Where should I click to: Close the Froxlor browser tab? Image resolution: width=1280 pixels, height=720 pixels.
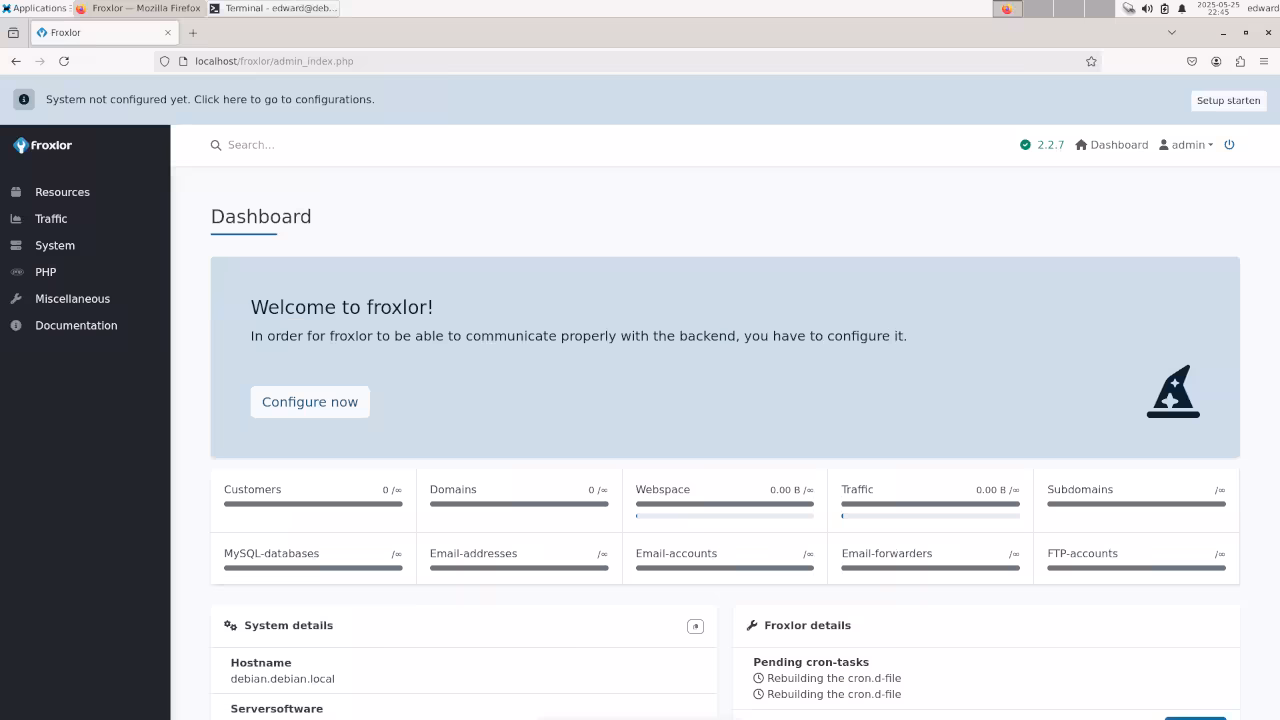(x=168, y=32)
